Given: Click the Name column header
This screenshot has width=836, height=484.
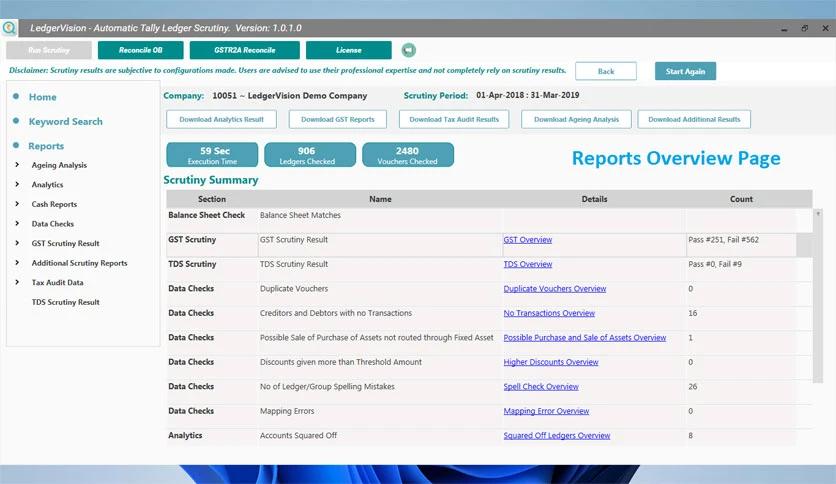Looking at the screenshot, I should 380,199.
